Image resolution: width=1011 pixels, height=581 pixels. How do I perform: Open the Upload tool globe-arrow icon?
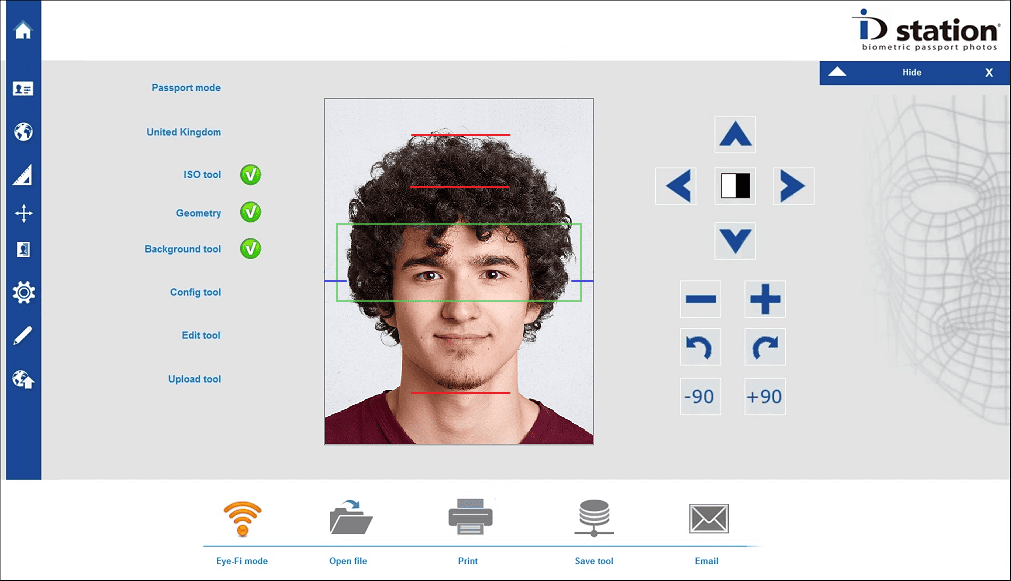point(23,379)
